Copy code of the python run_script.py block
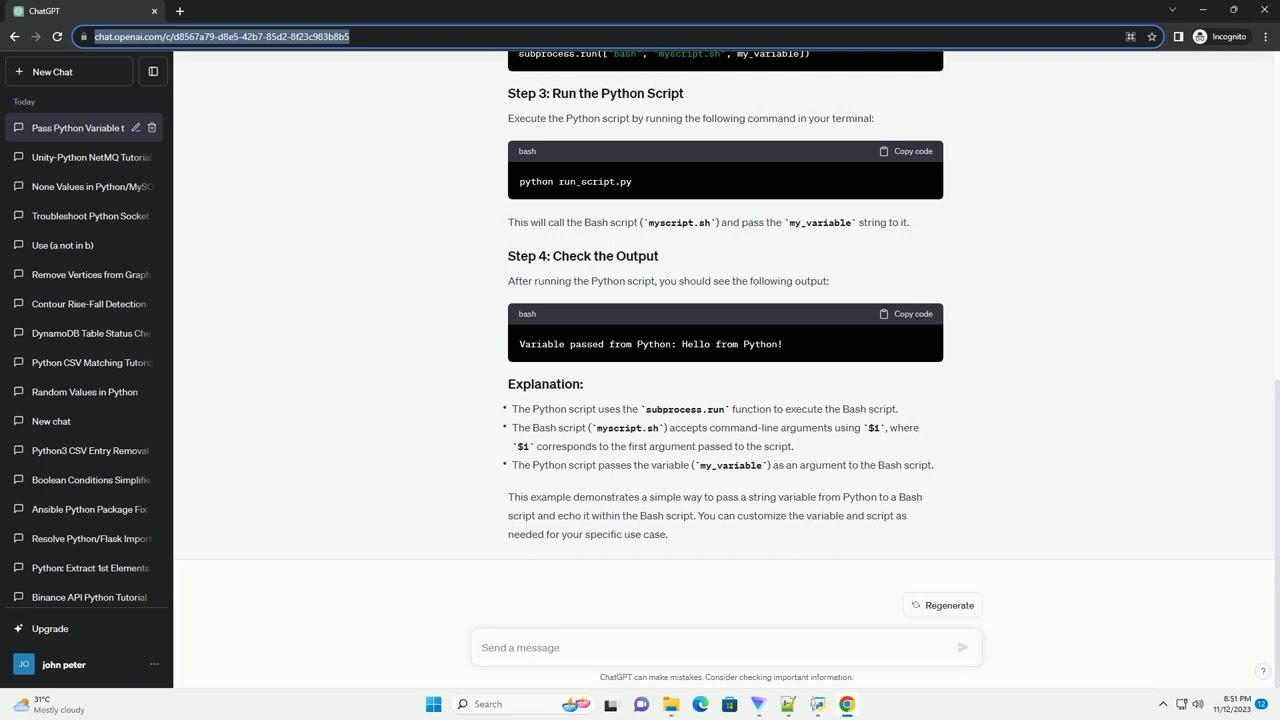The image size is (1280, 720). (906, 151)
